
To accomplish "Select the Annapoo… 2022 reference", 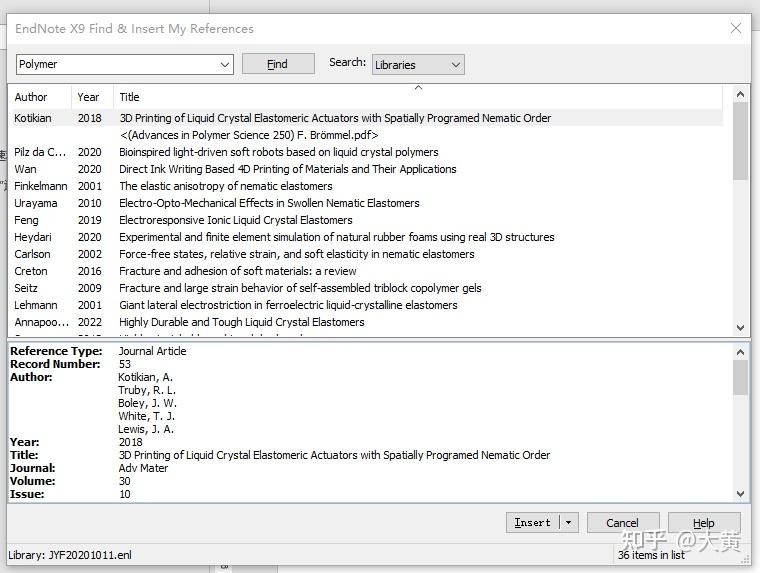I will pyautogui.click(x=366, y=321).
